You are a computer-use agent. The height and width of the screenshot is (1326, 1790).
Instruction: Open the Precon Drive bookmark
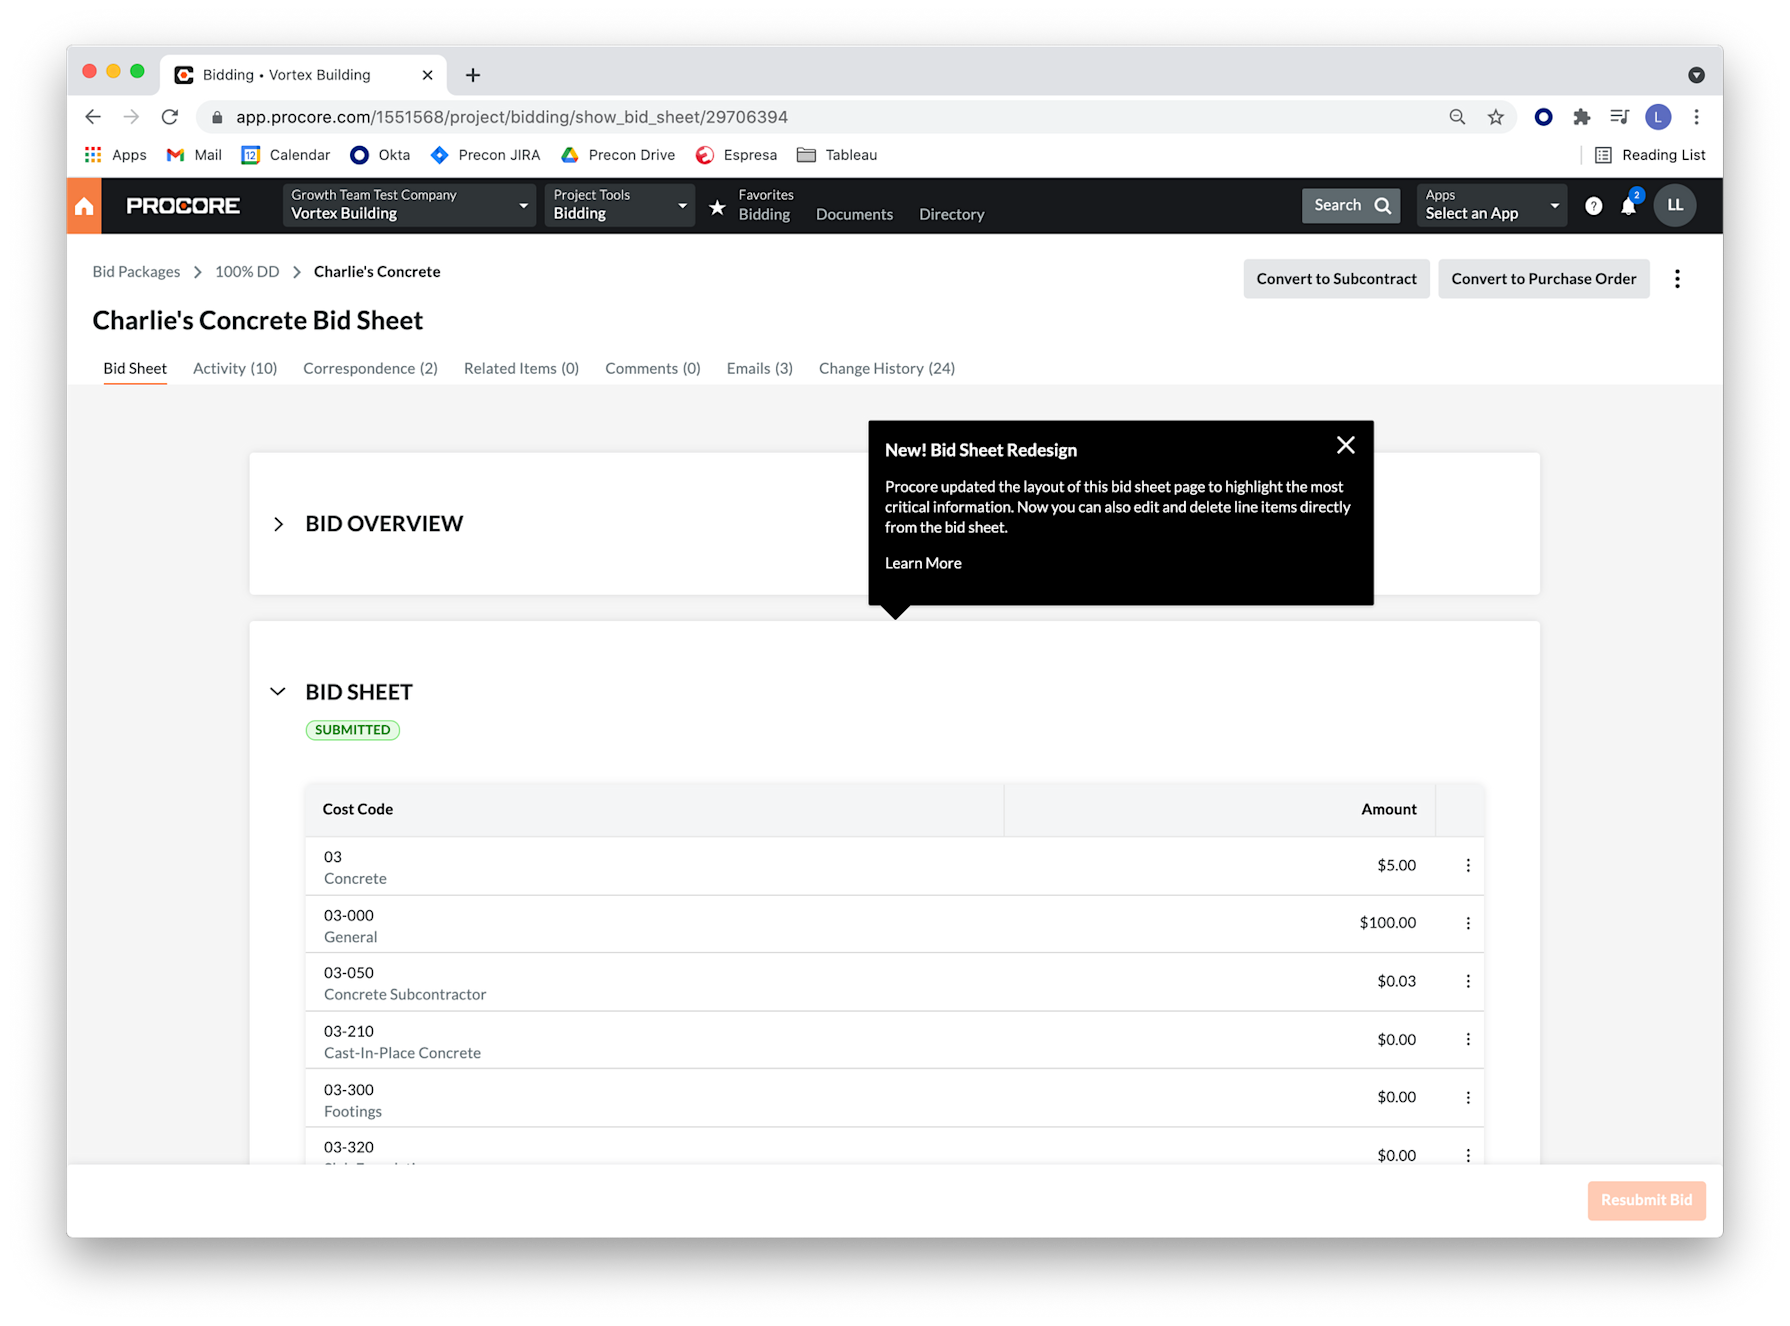618,155
